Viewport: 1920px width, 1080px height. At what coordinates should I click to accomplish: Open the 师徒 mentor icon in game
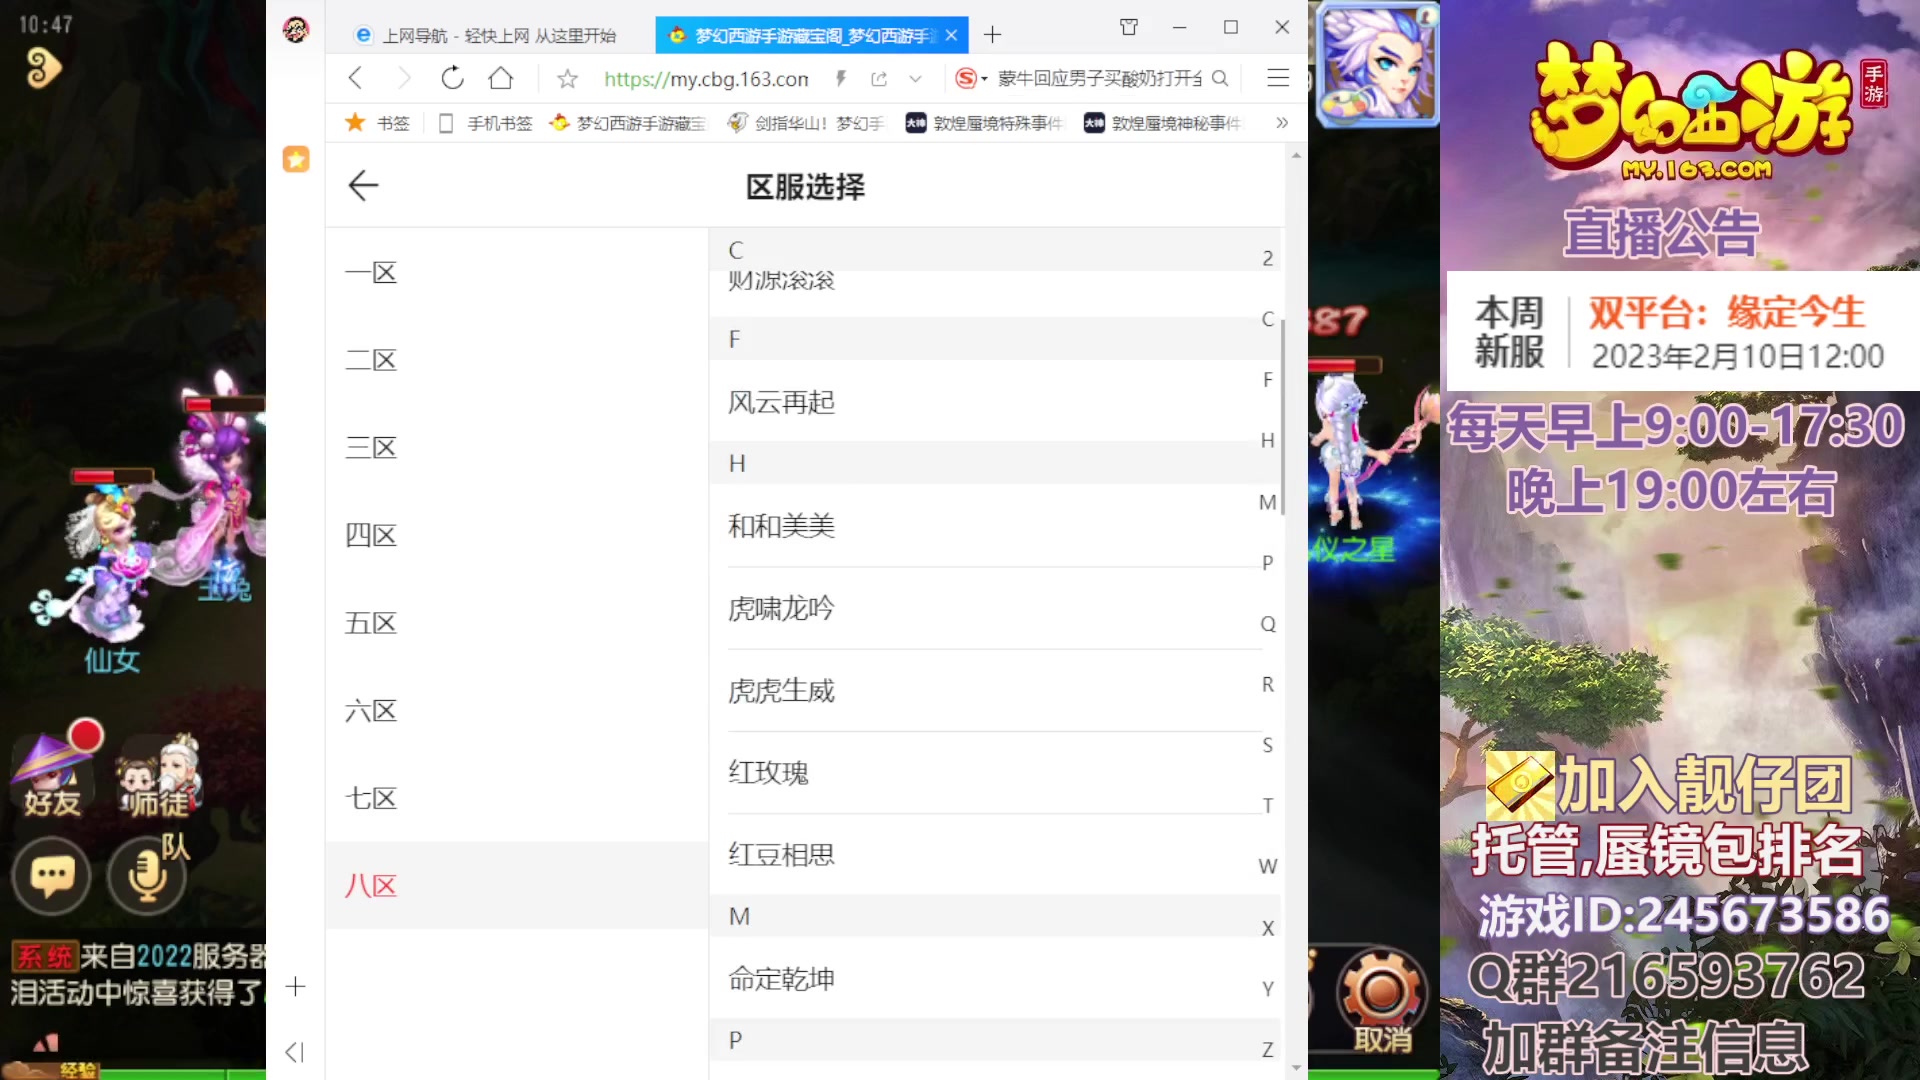[x=160, y=775]
